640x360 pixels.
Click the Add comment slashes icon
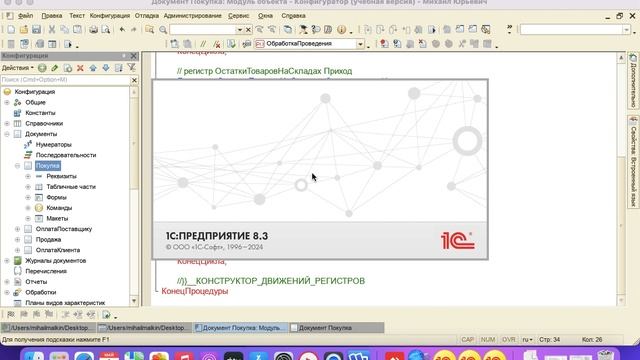(x=203, y=44)
